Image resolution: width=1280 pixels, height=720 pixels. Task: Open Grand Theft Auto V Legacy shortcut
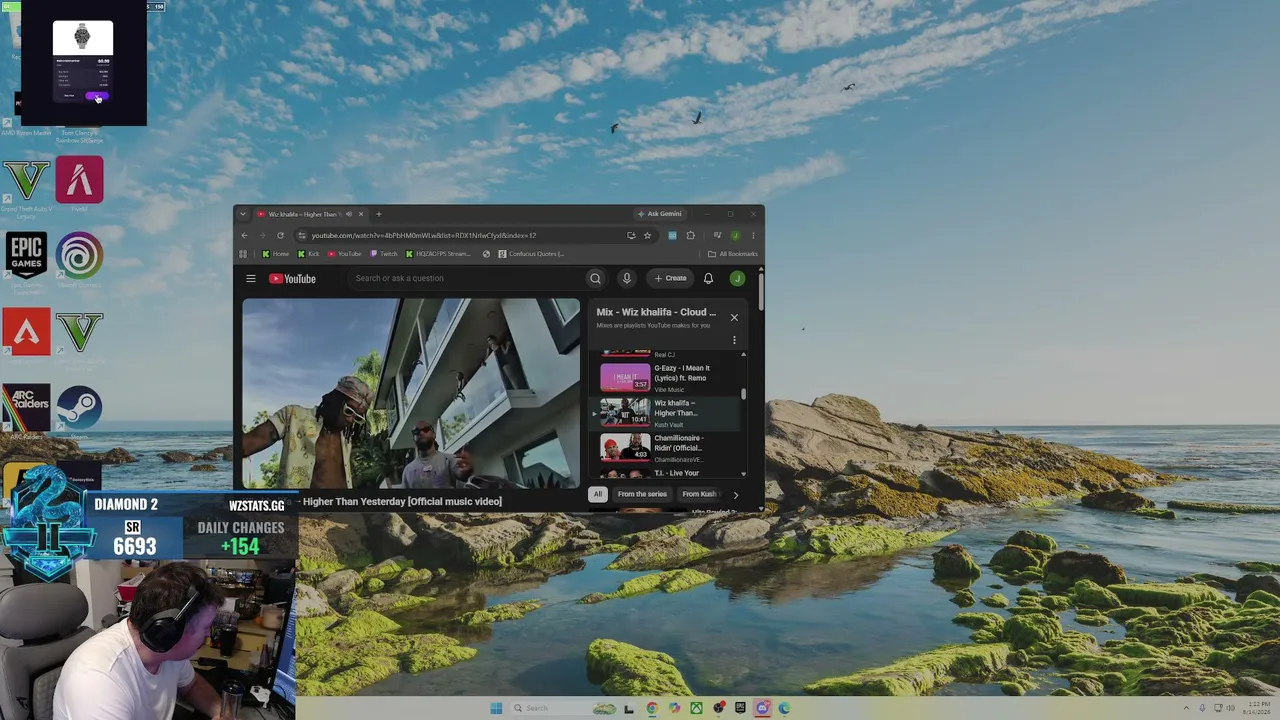click(27, 186)
